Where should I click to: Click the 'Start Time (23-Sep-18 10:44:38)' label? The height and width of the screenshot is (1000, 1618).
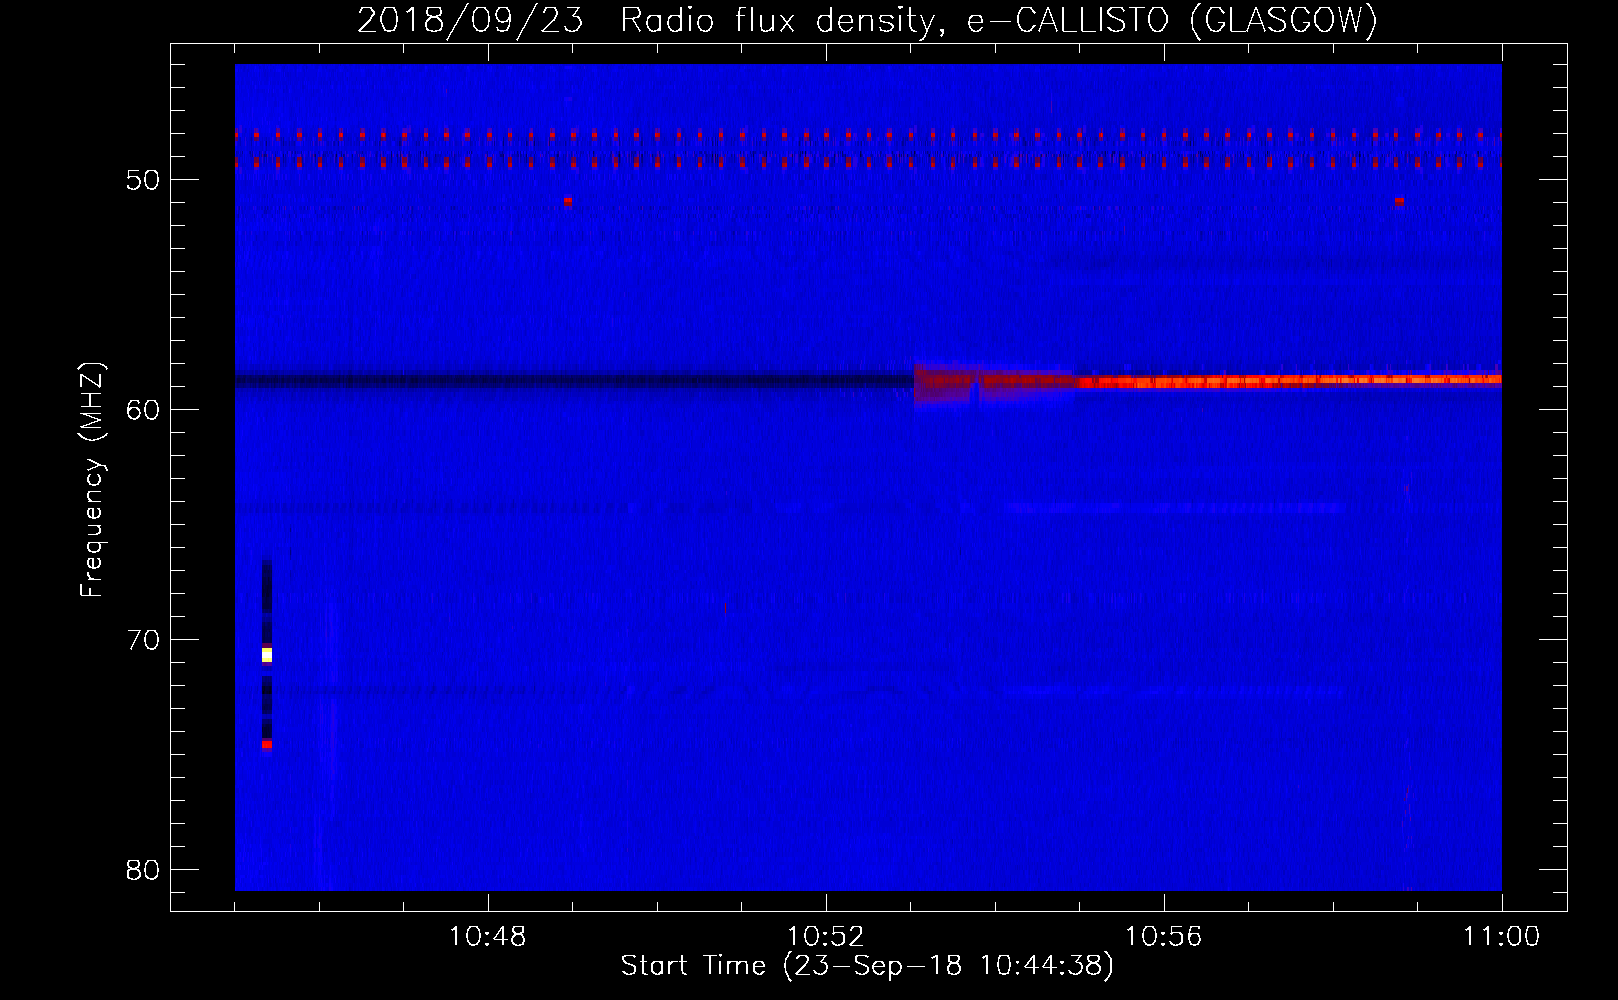(x=867, y=966)
